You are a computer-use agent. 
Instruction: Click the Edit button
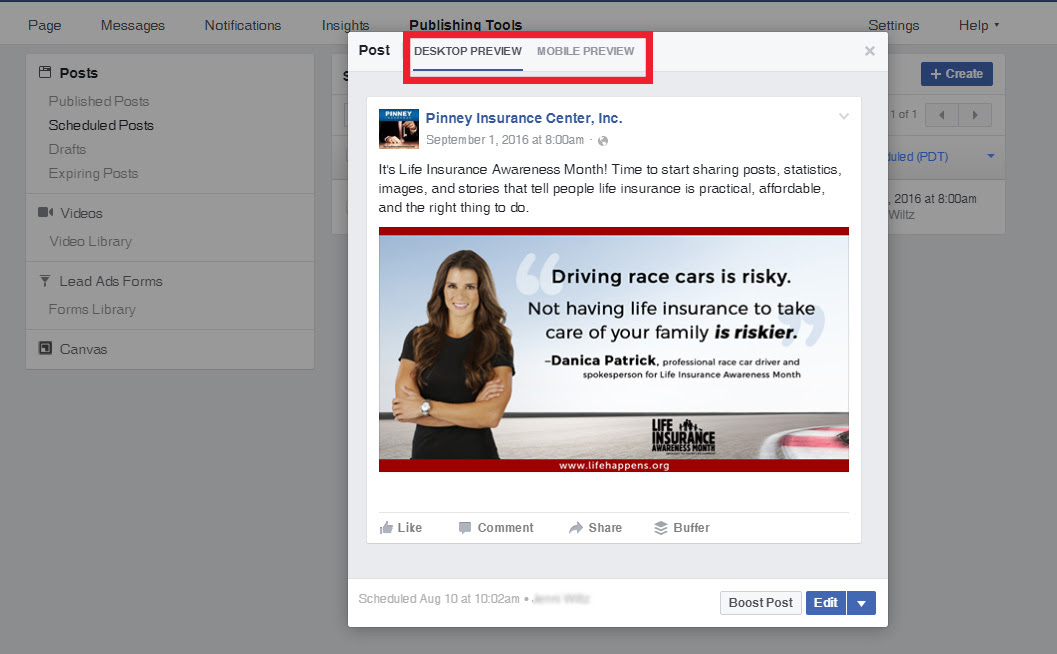click(x=826, y=603)
